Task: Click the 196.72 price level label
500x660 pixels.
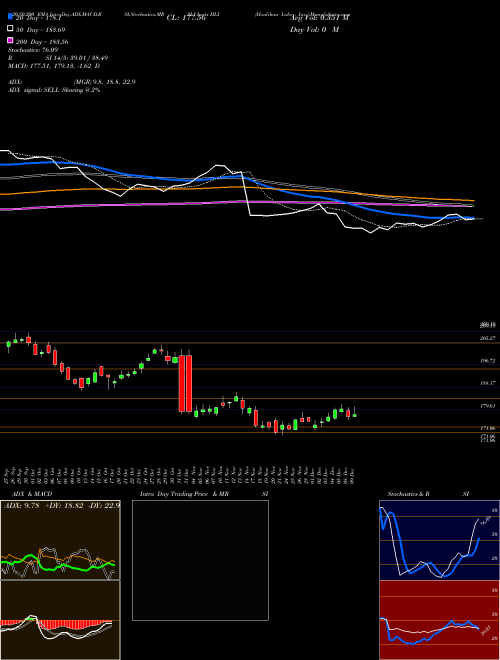Action: tap(488, 361)
